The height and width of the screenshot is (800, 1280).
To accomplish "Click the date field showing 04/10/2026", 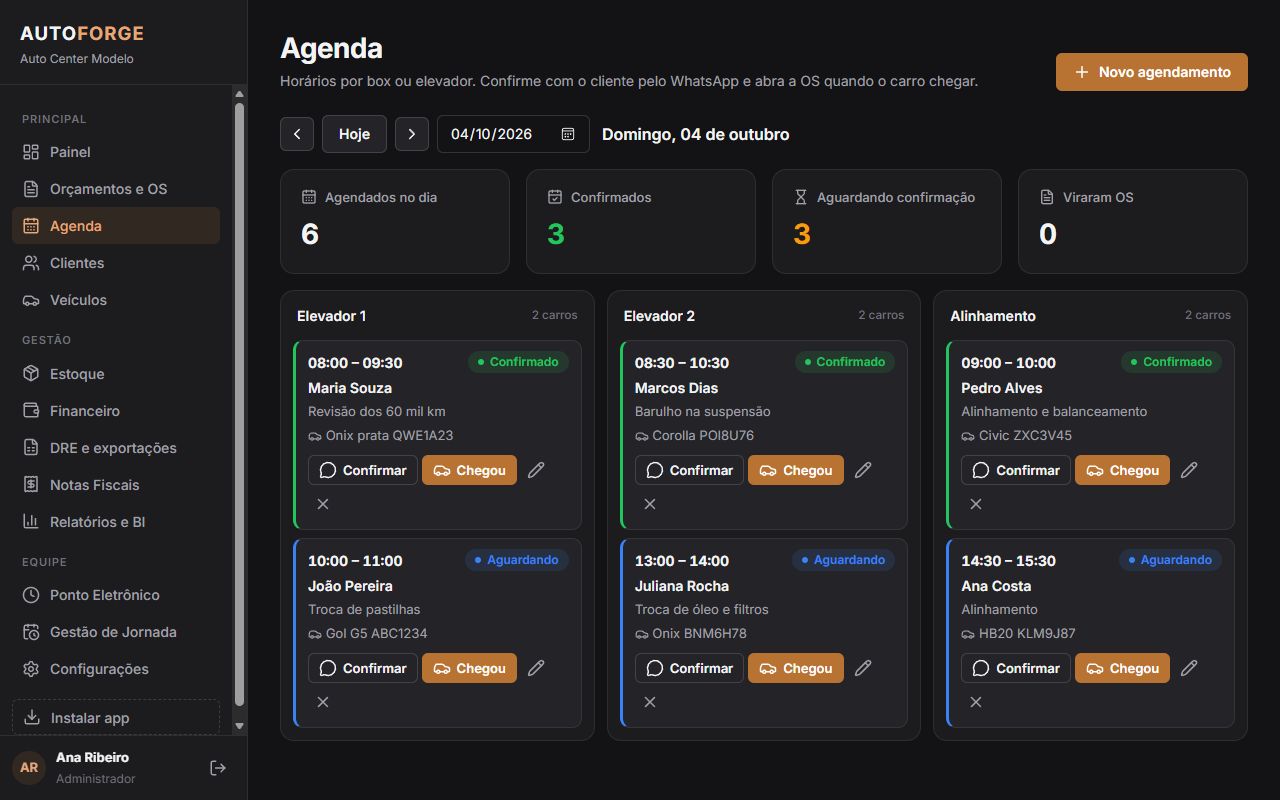I will coord(513,134).
